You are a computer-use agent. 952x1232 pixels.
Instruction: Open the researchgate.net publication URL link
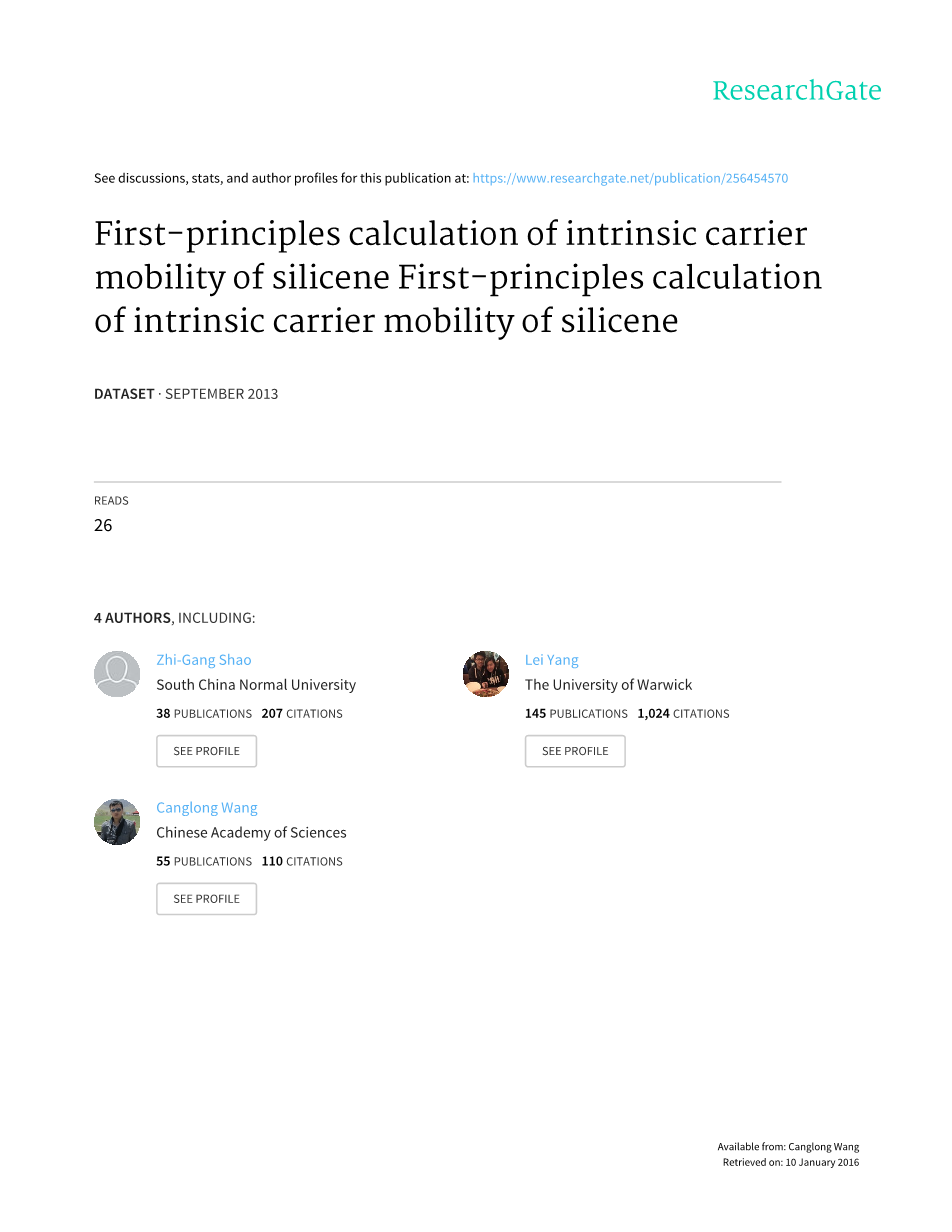click(x=630, y=178)
